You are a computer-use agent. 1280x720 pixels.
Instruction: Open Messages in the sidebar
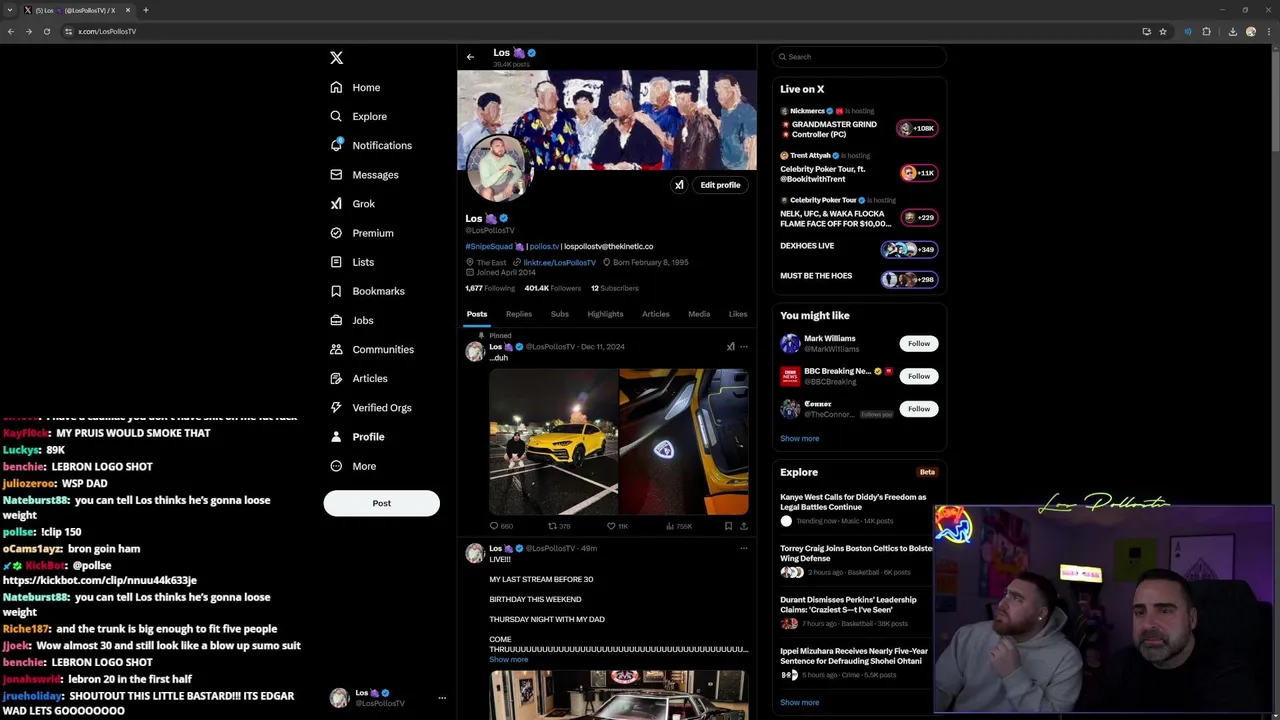(364, 174)
